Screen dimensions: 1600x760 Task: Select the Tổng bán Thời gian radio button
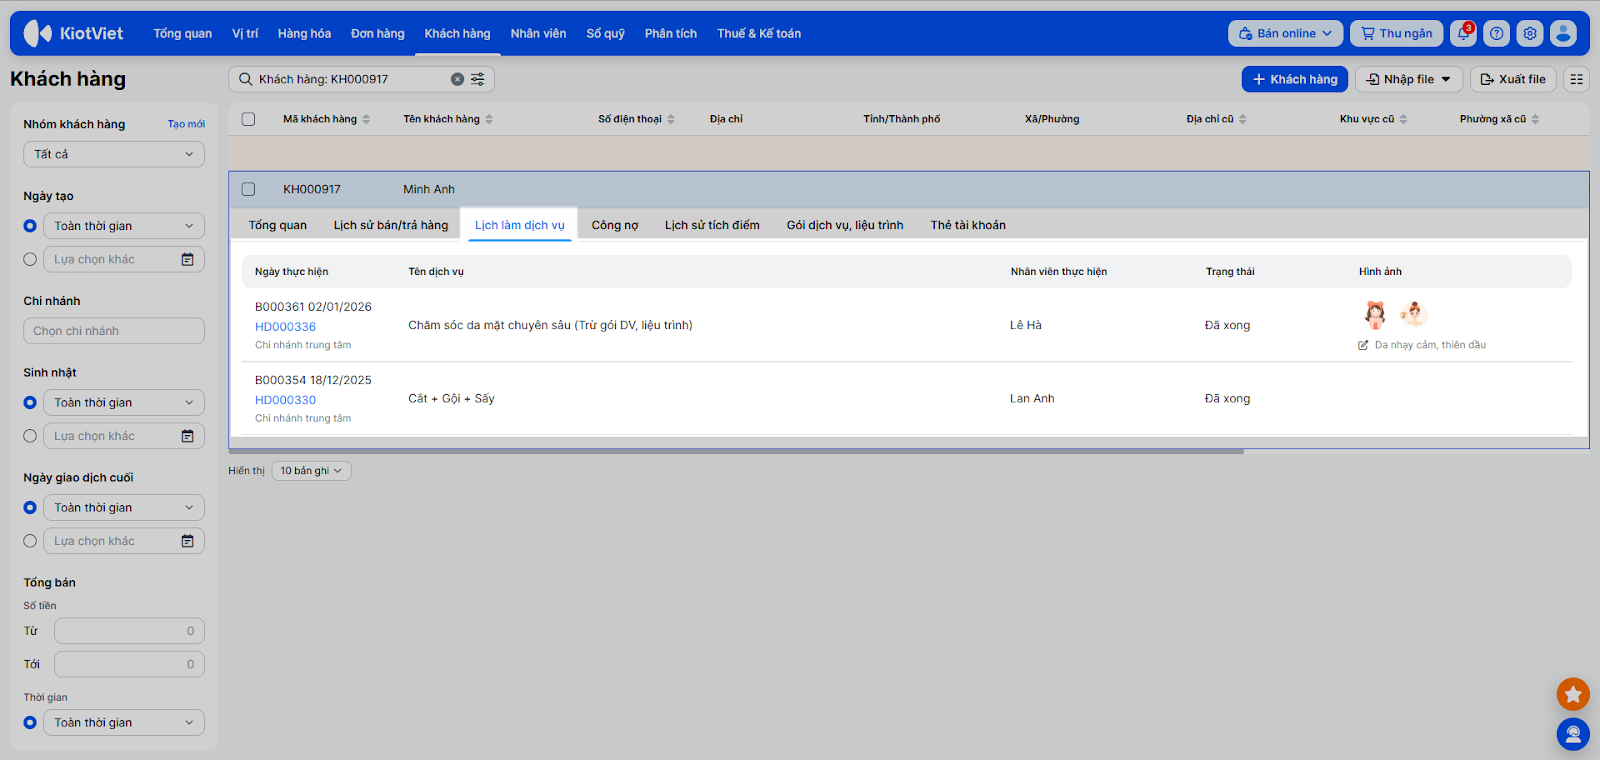30,723
